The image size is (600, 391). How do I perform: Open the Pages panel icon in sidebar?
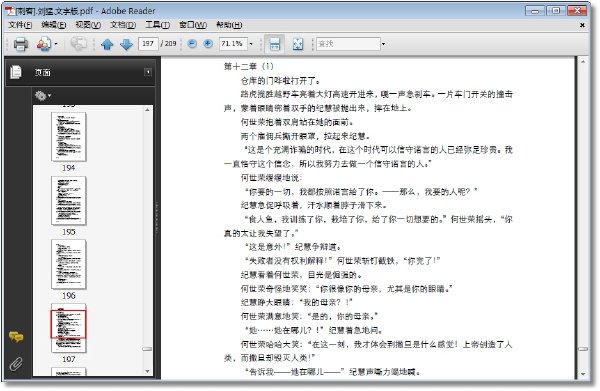pos(16,72)
